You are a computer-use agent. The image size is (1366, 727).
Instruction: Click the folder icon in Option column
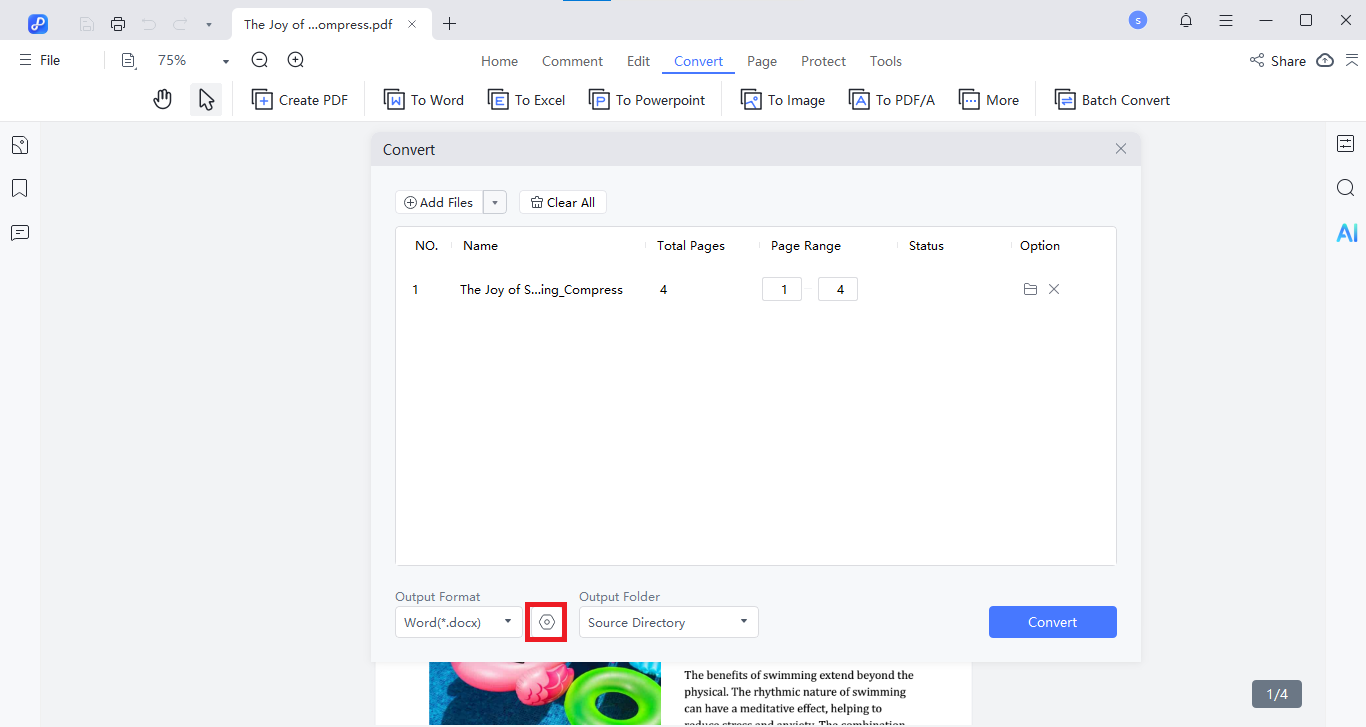[1030, 290]
